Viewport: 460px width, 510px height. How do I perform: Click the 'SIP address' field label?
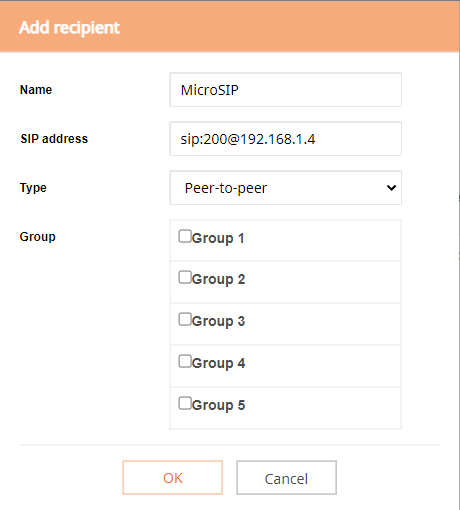pos(54,139)
